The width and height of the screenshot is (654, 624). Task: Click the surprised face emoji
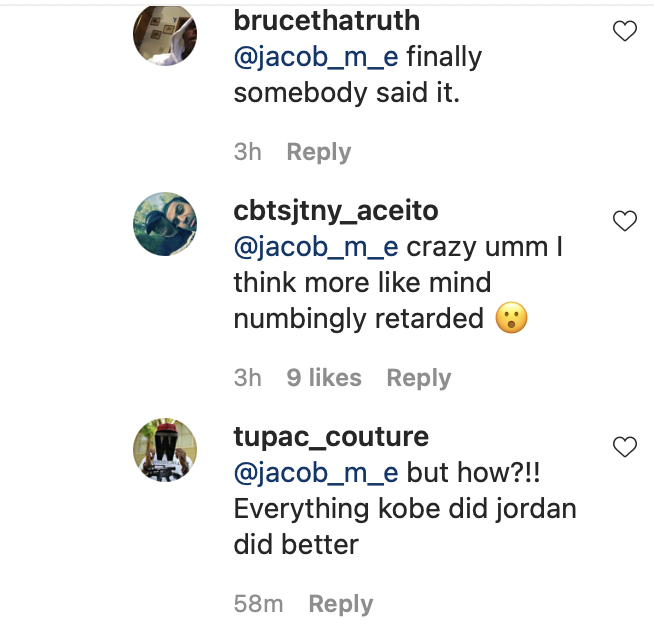coord(511,319)
